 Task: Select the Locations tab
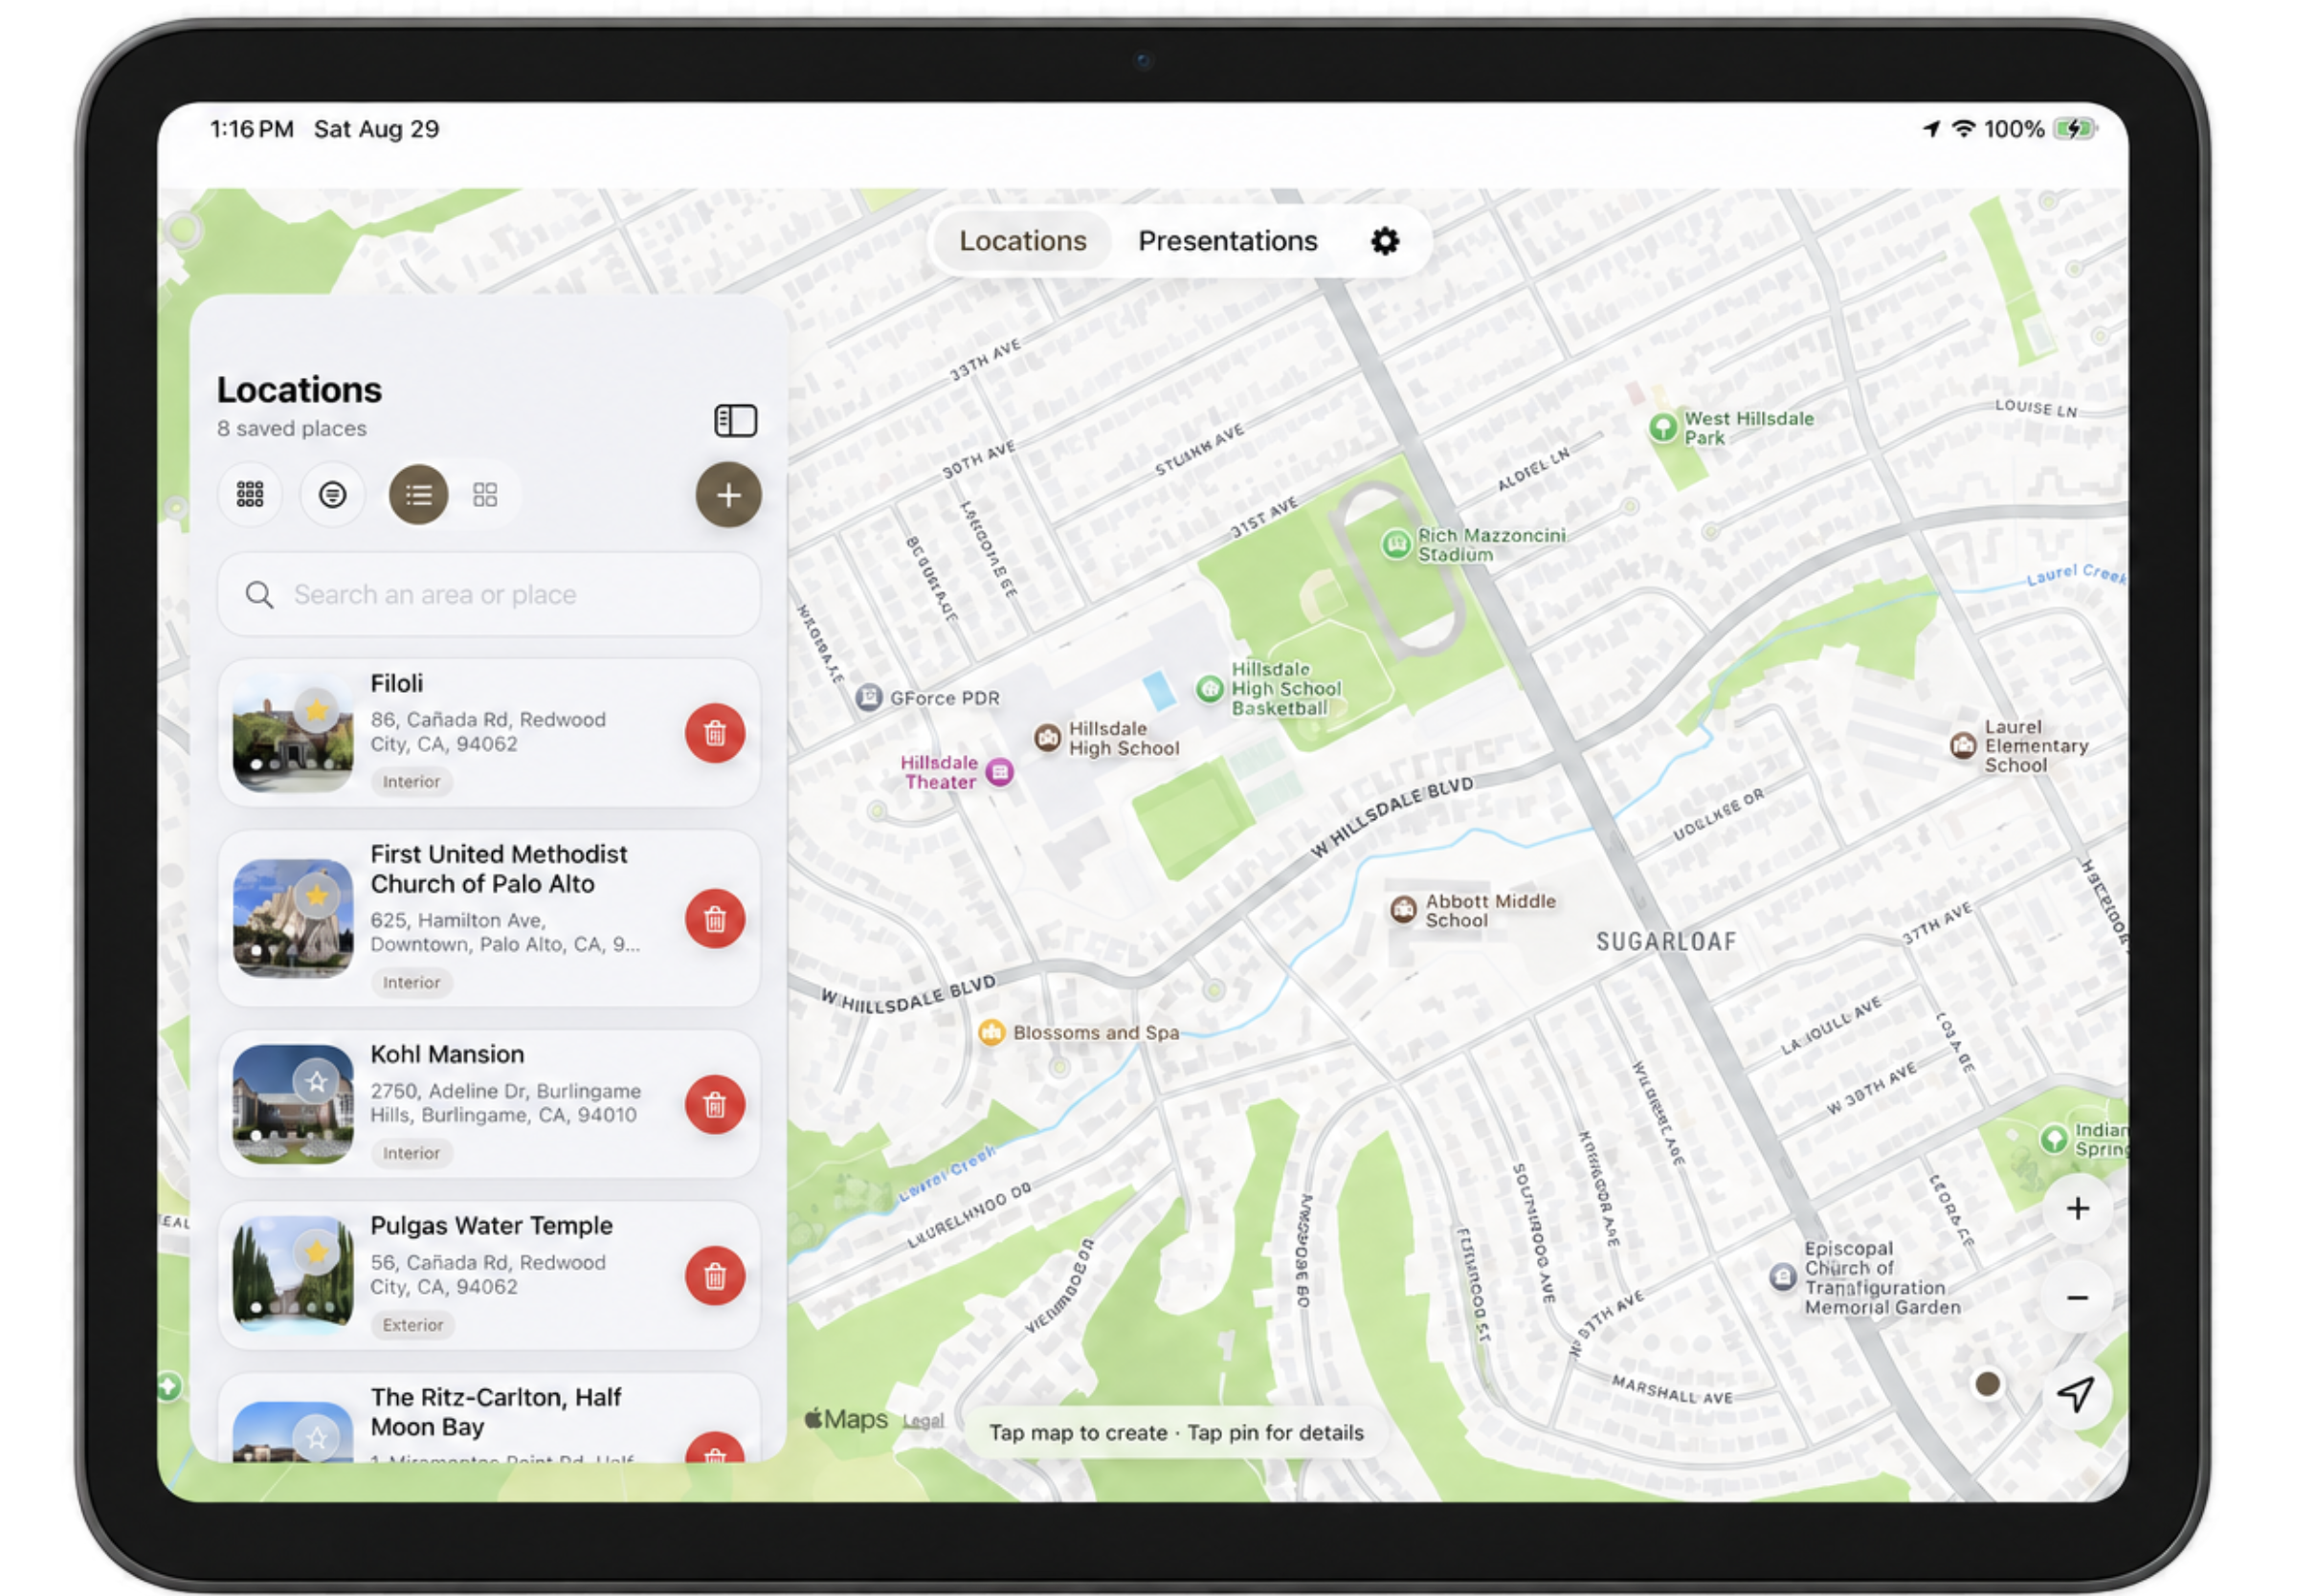[x=1022, y=241]
